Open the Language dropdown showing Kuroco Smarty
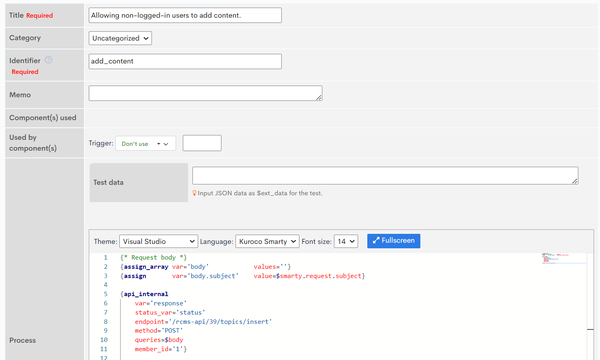600x360 pixels. pyautogui.click(x=267, y=241)
